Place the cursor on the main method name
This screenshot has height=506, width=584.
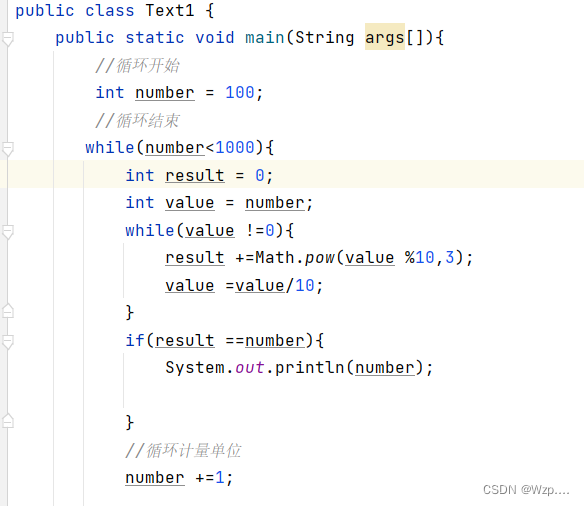(265, 38)
